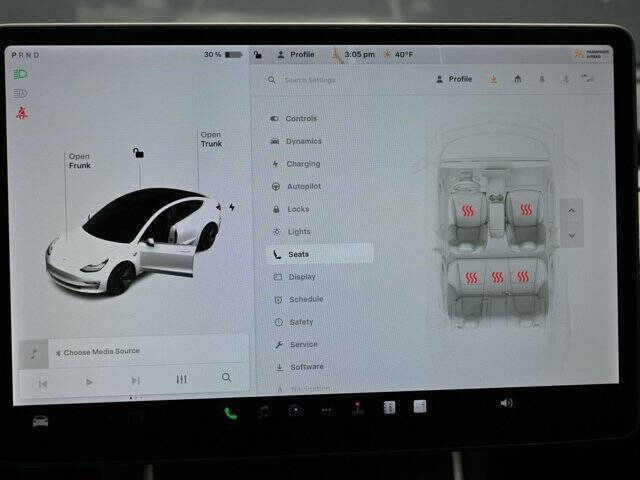Toggle rear center seat heater
This screenshot has height=480, width=640.
tap(497, 278)
